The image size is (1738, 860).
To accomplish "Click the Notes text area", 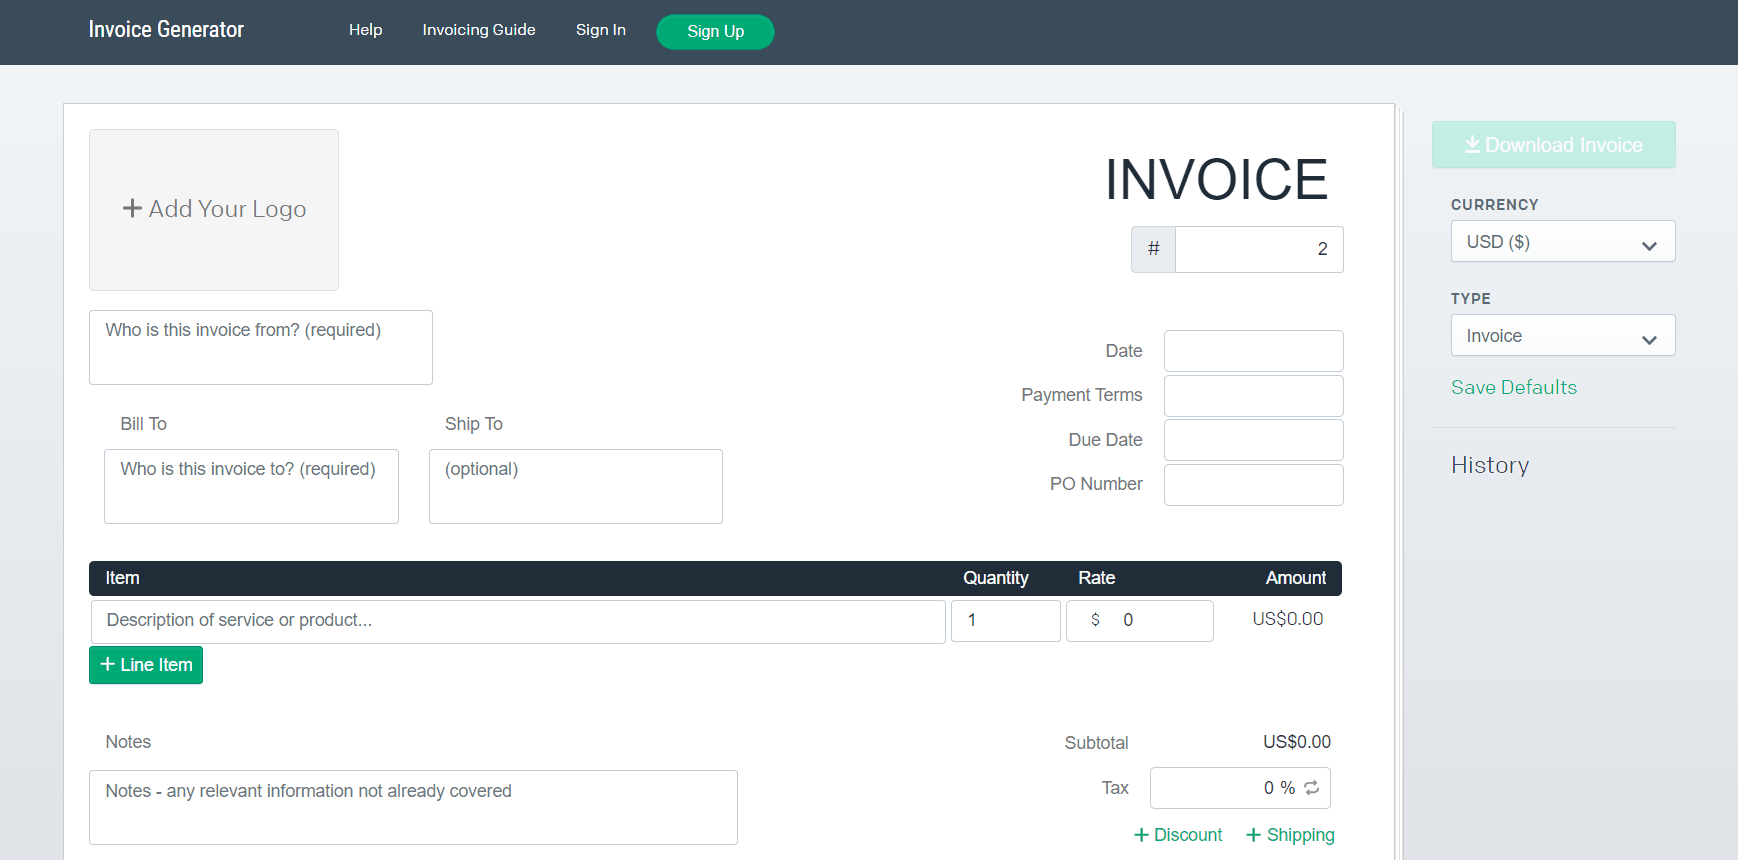I will [x=413, y=807].
